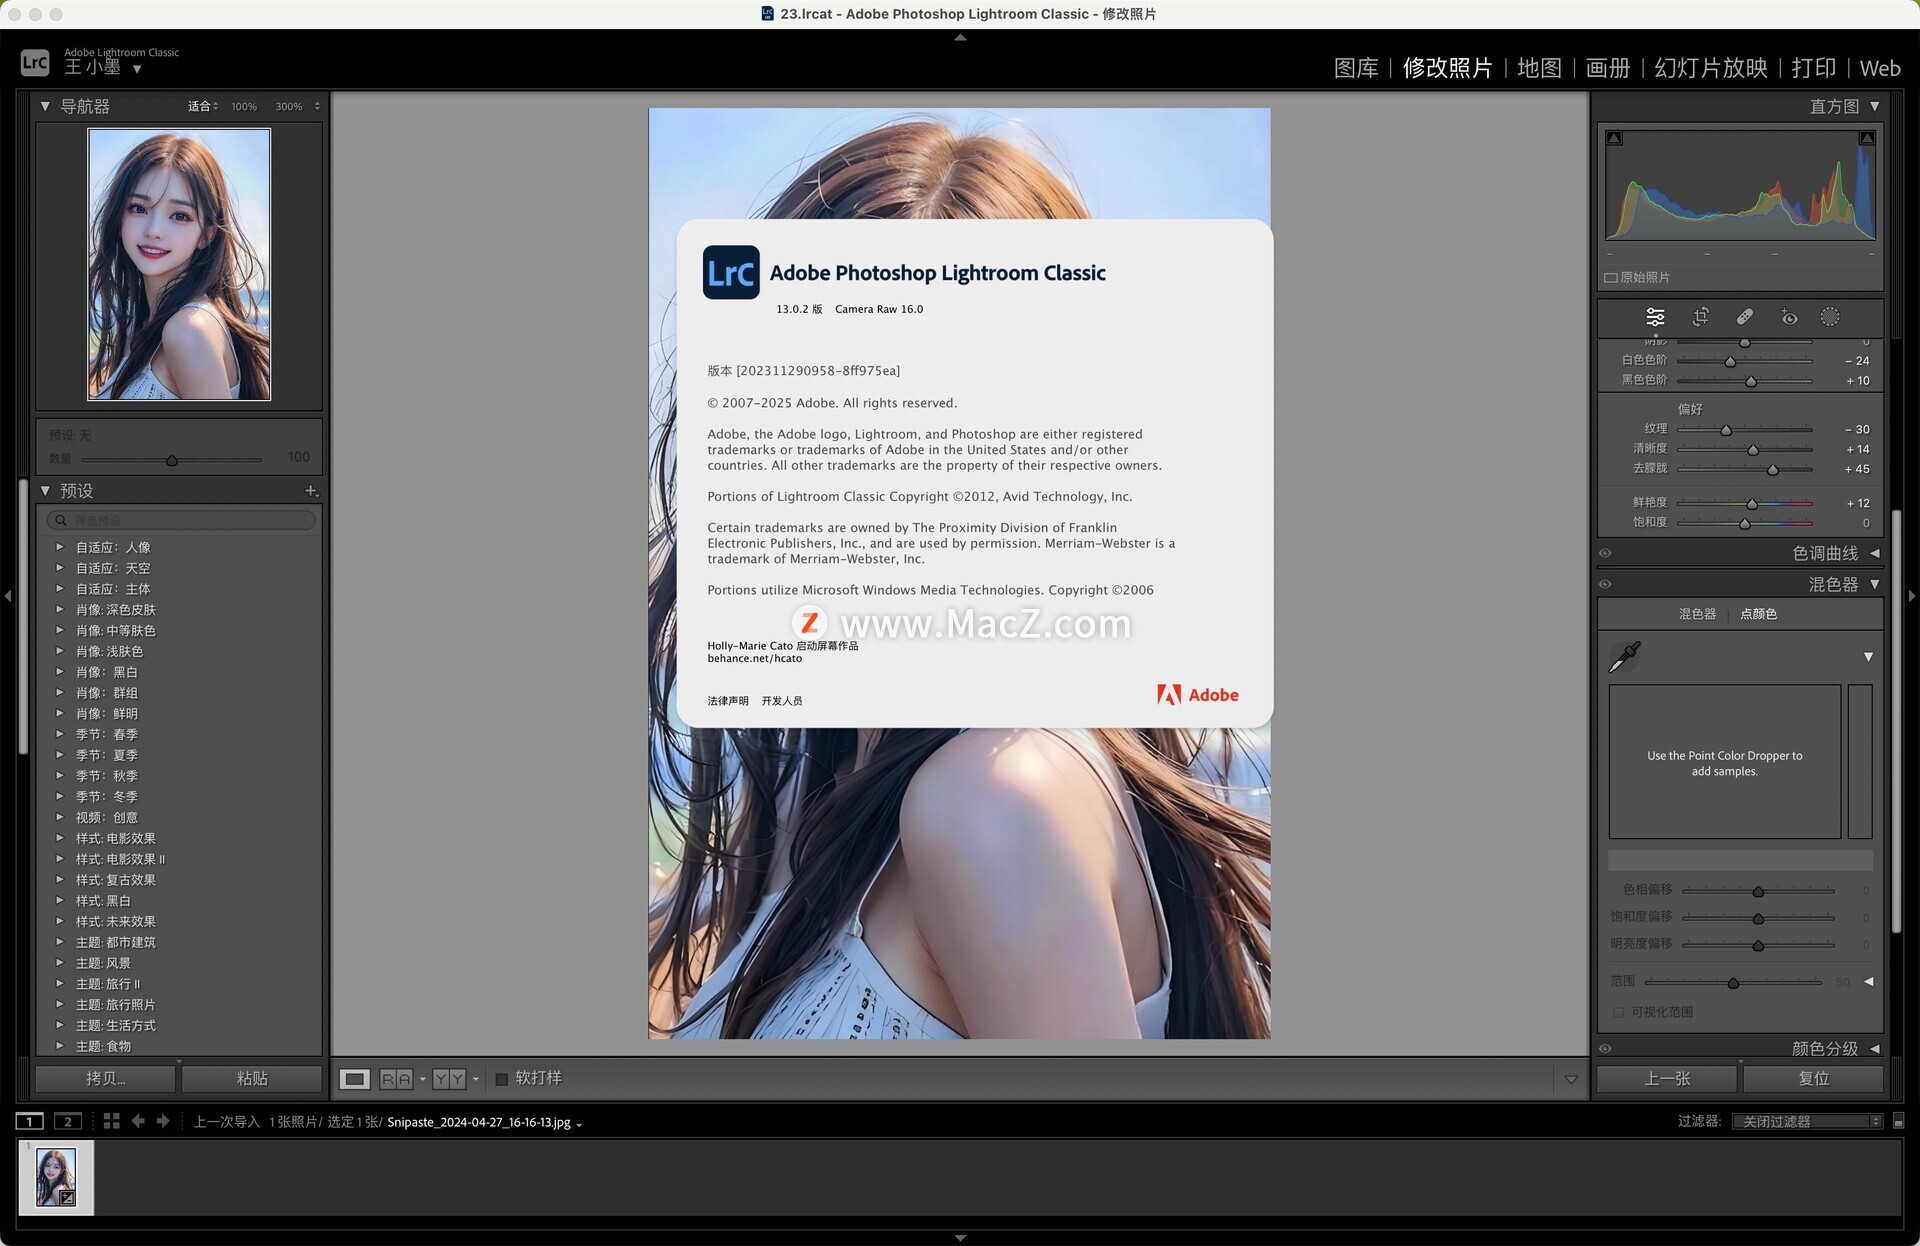1920x1246 pixels.
Task: Click the add preset plus icon
Action: [x=311, y=491]
